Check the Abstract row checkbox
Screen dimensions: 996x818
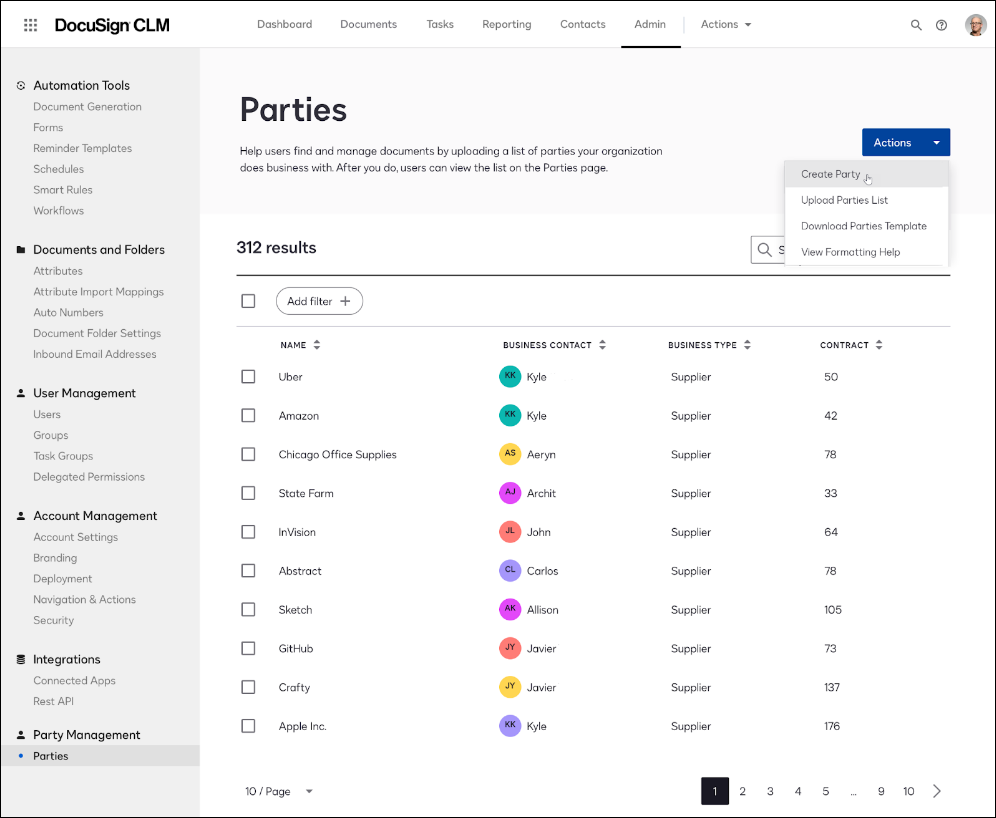click(248, 570)
